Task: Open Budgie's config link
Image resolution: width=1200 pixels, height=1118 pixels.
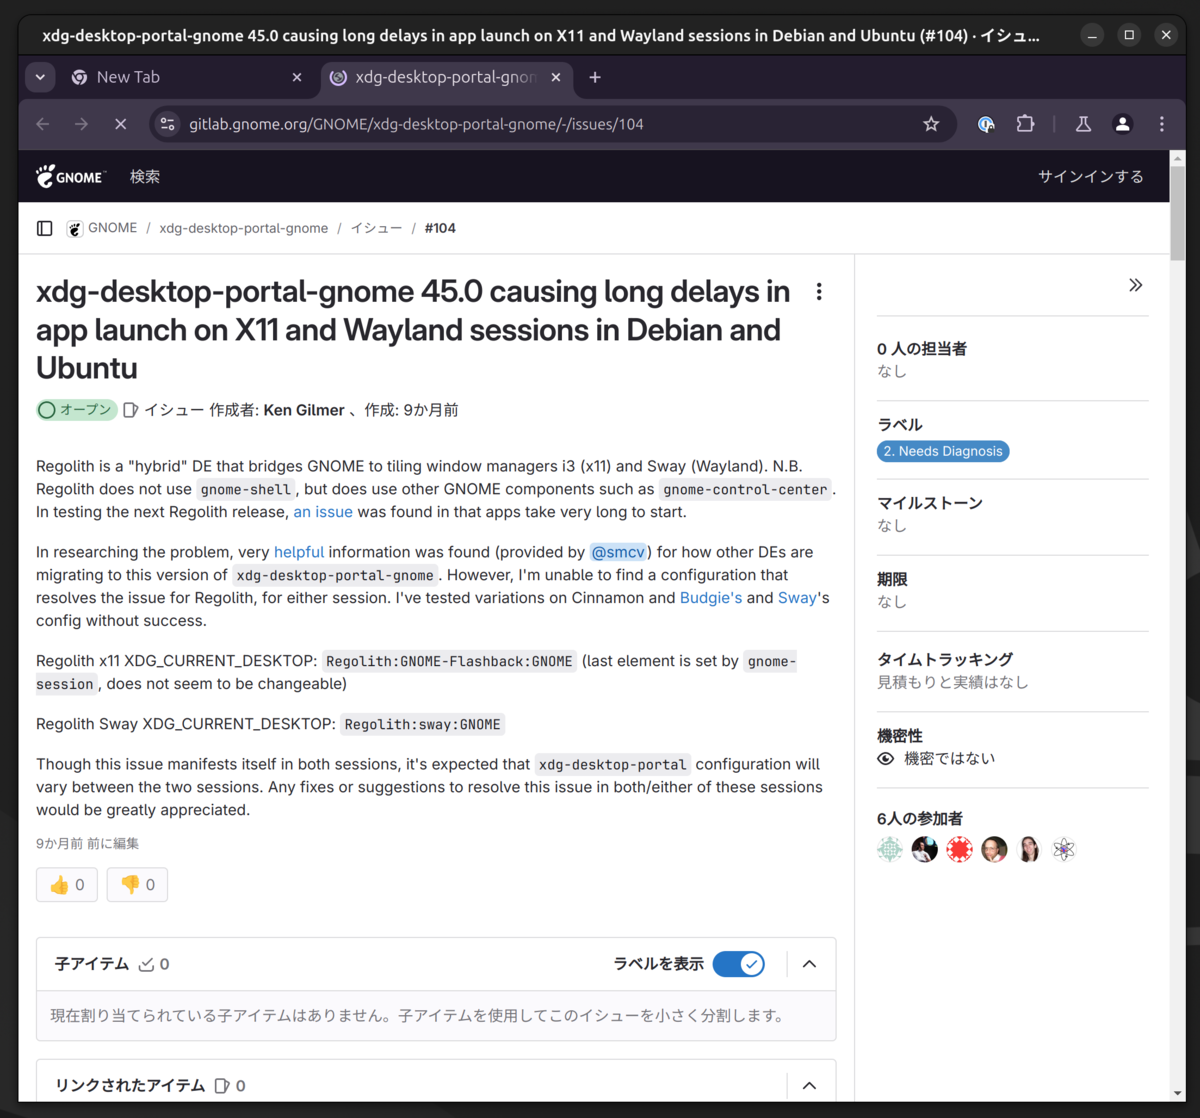Action: click(711, 598)
